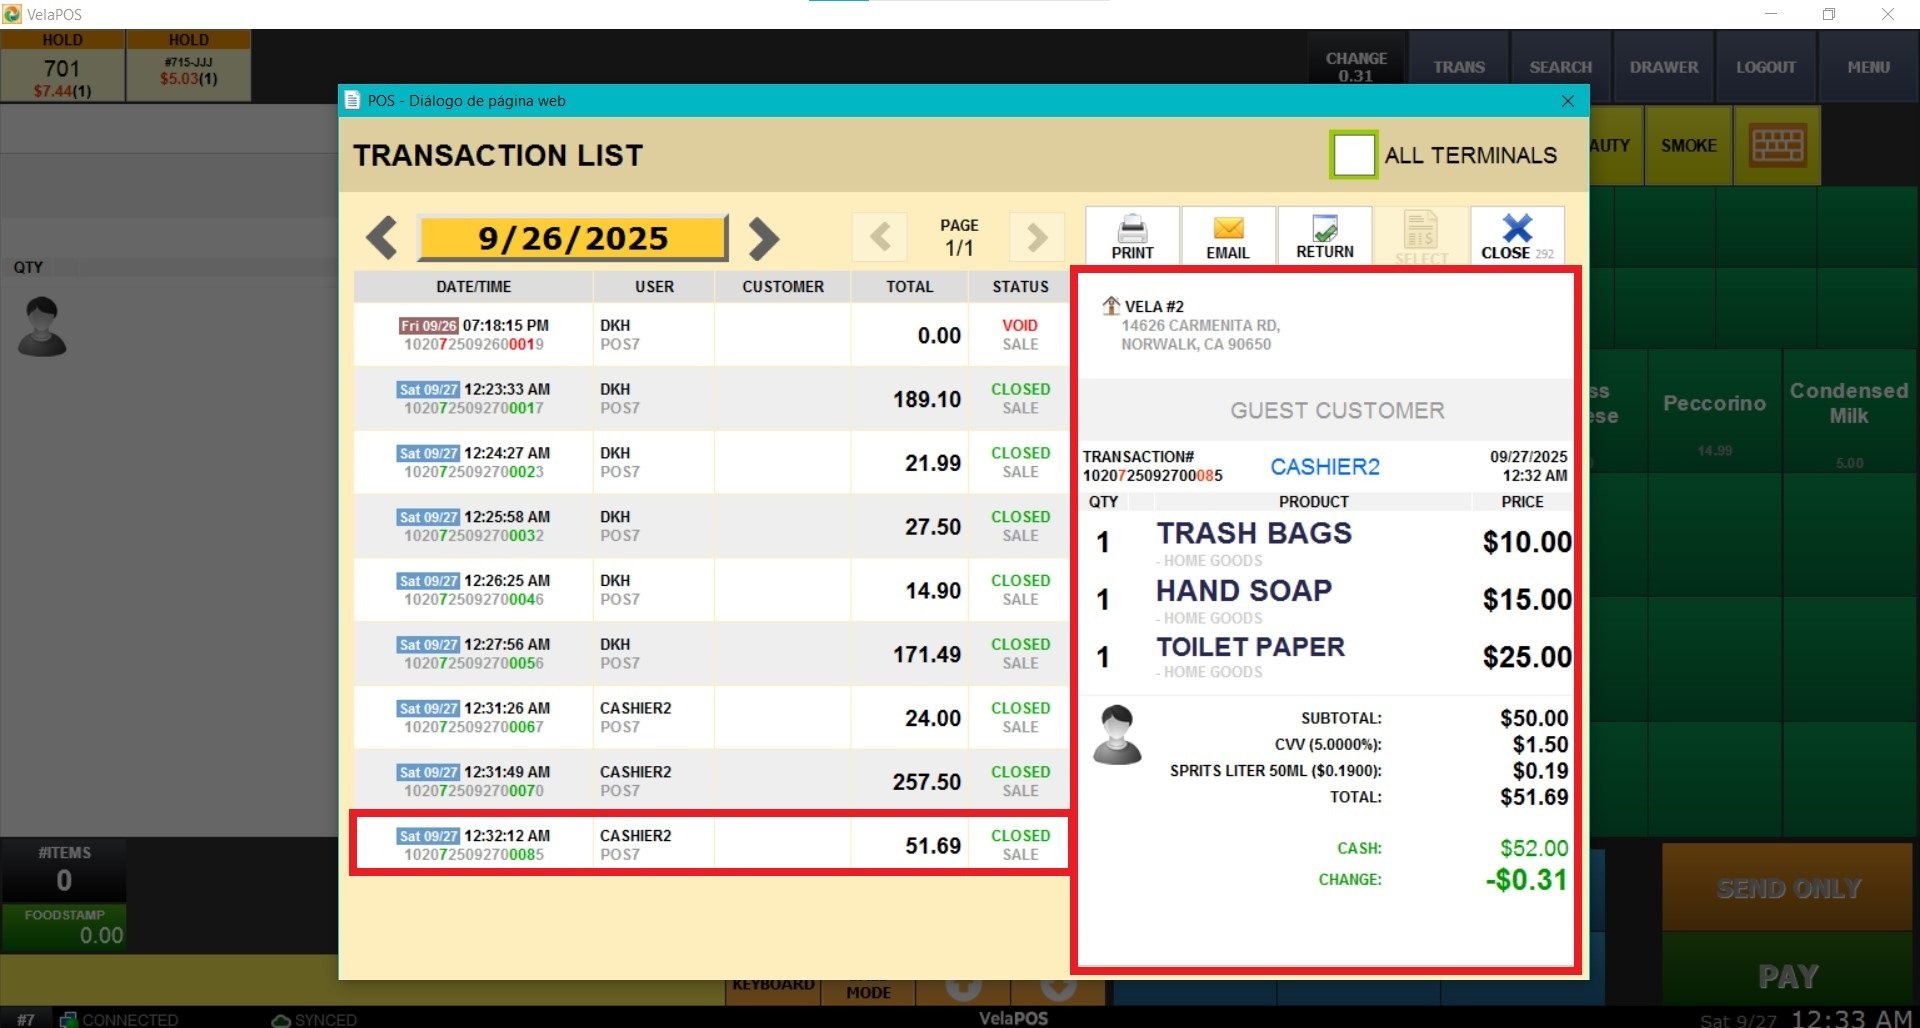This screenshot has height=1028, width=1920.
Task: Click the LOGOUT button
Action: (x=1765, y=67)
